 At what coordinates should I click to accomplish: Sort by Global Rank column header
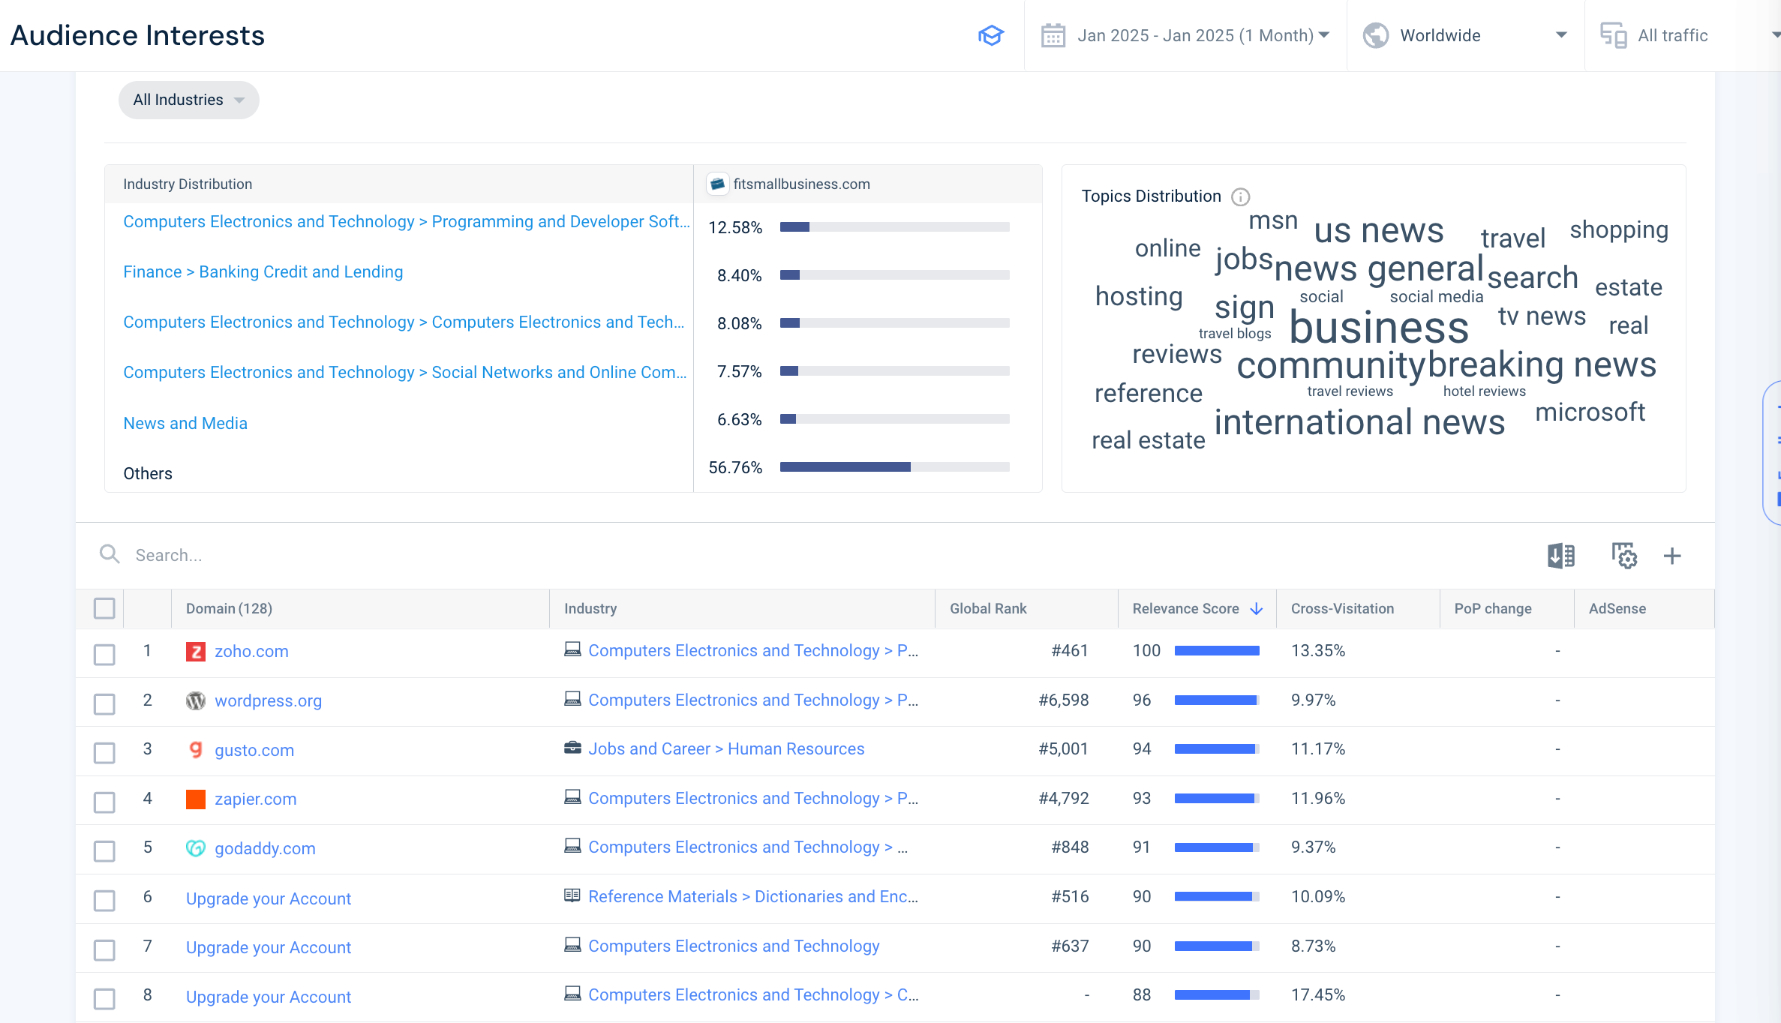988,609
